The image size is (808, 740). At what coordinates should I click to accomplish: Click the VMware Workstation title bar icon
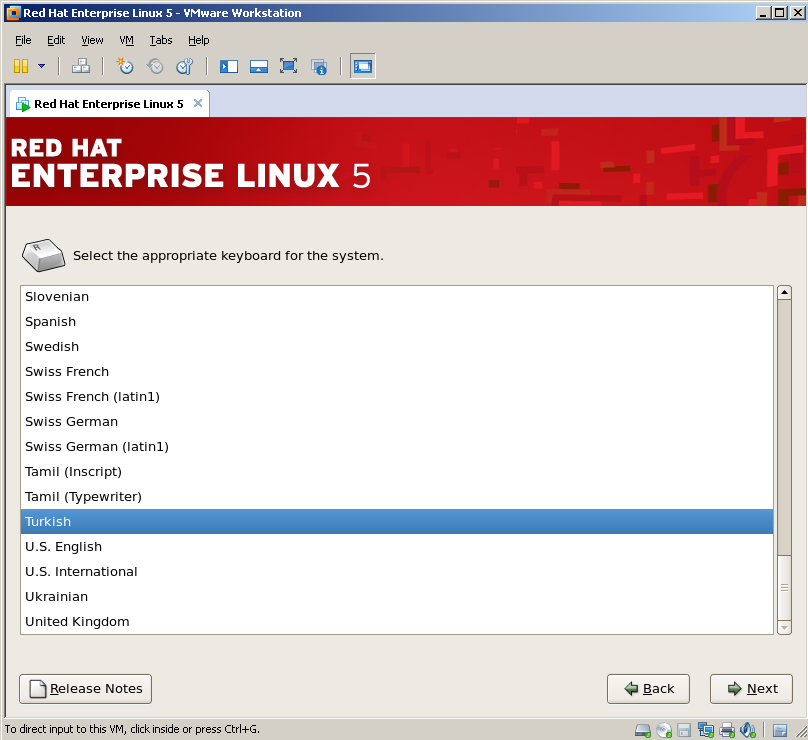13,13
